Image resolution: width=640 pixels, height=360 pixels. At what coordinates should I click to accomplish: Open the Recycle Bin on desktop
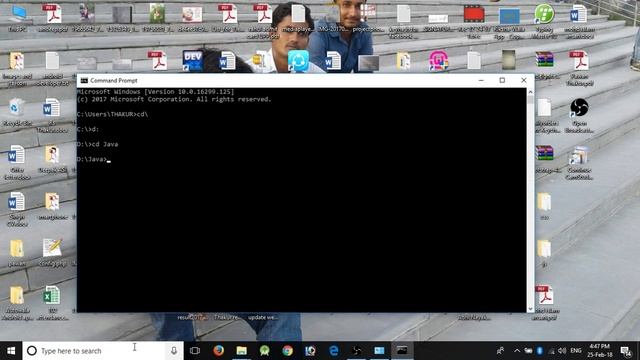[17, 112]
